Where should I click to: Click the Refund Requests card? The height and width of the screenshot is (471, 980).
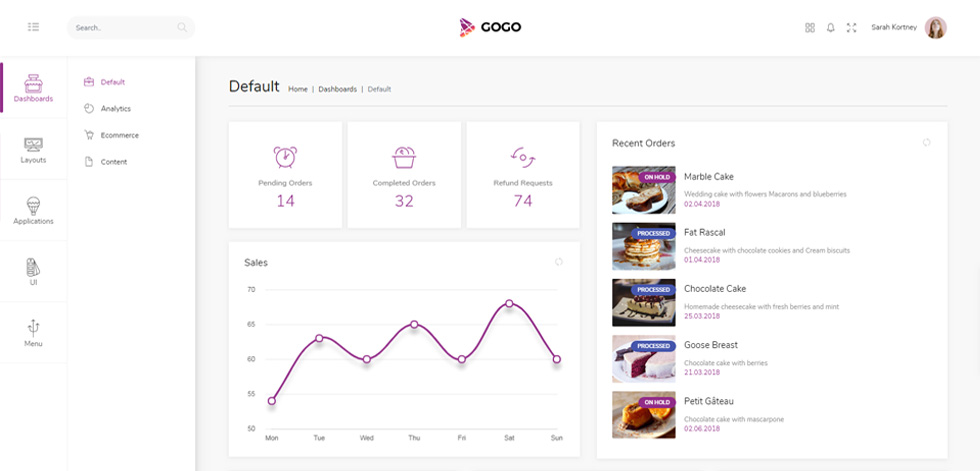[523, 175]
